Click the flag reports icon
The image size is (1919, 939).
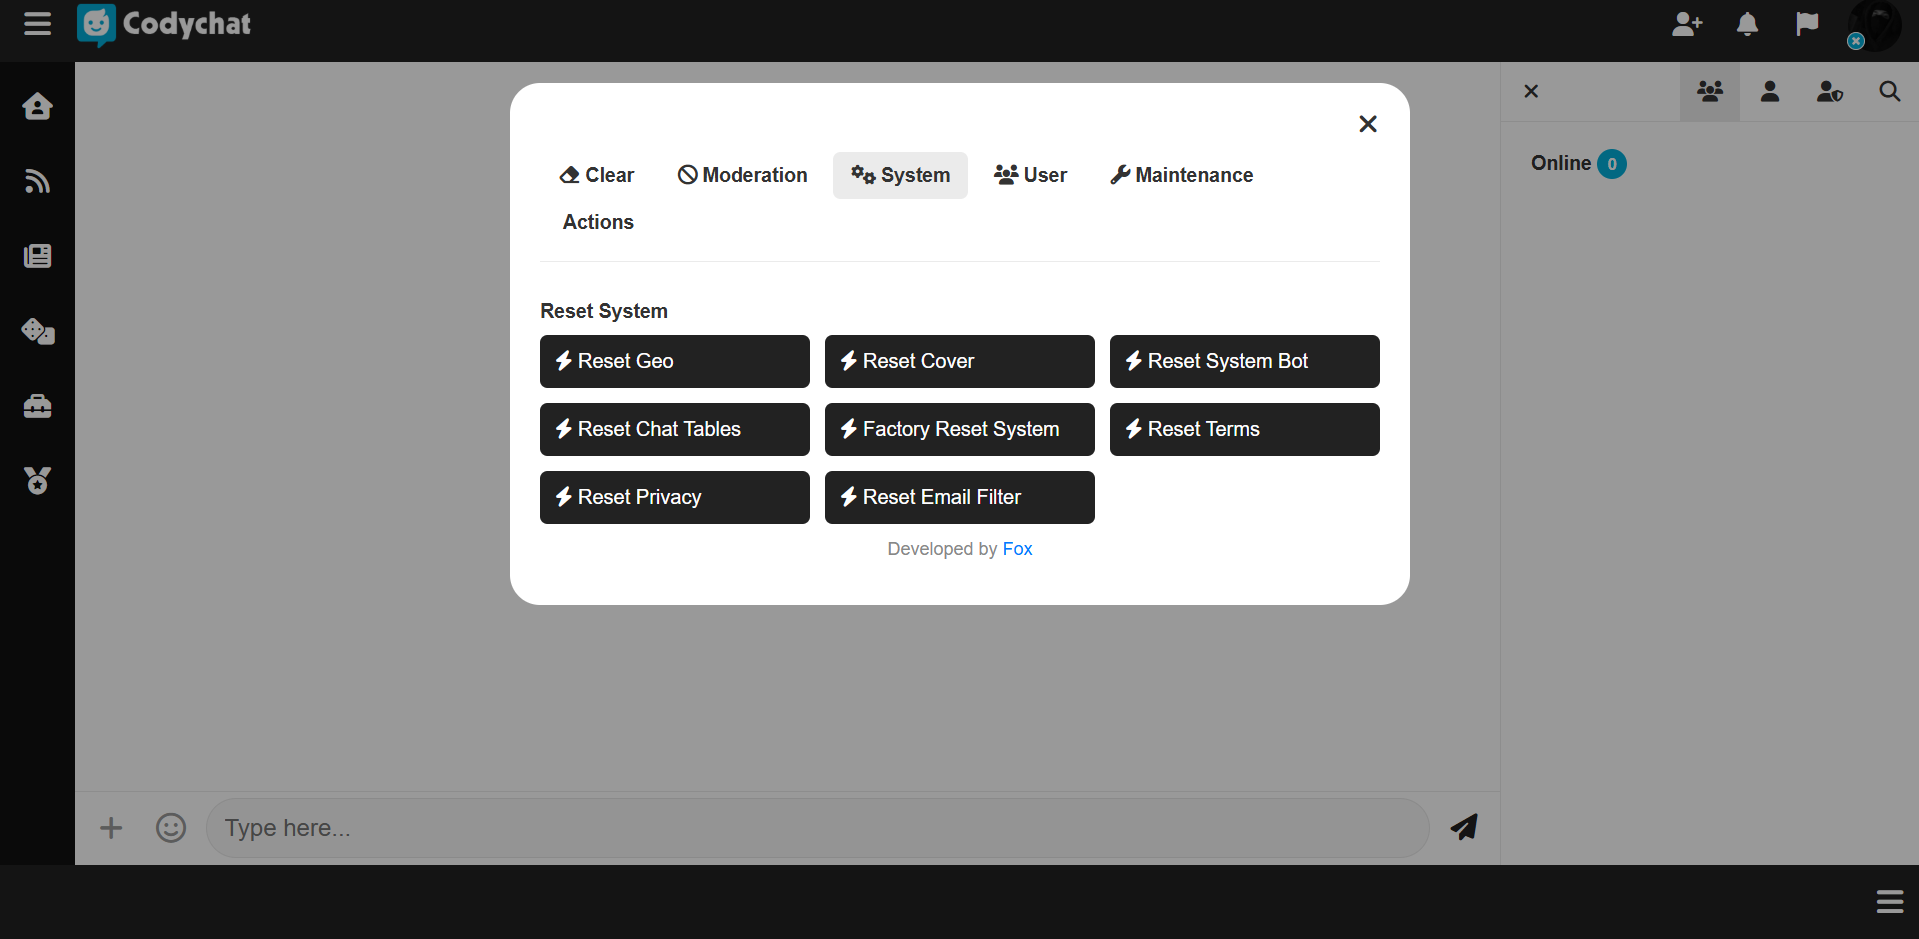point(1806,24)
